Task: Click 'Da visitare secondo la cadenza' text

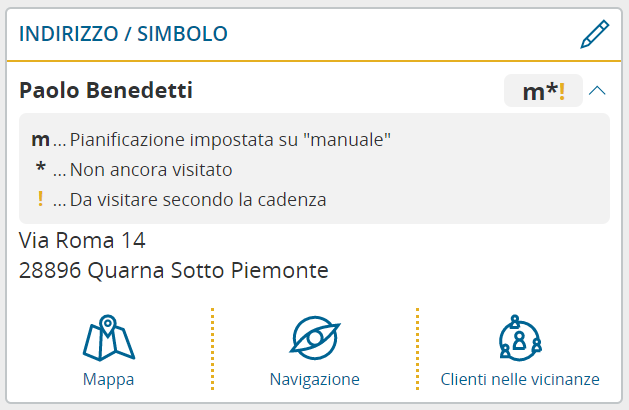Action: coord(198,200)
